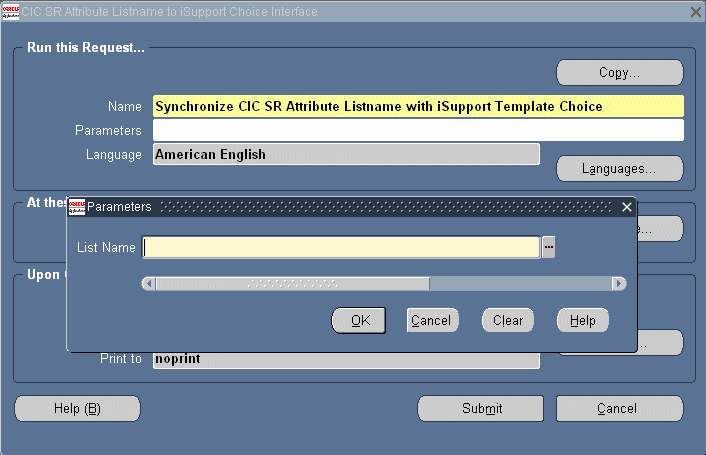Click the Clear button in the Parameters dialog
The width and height of the screenshot is (706, 455).
point(508,320)
